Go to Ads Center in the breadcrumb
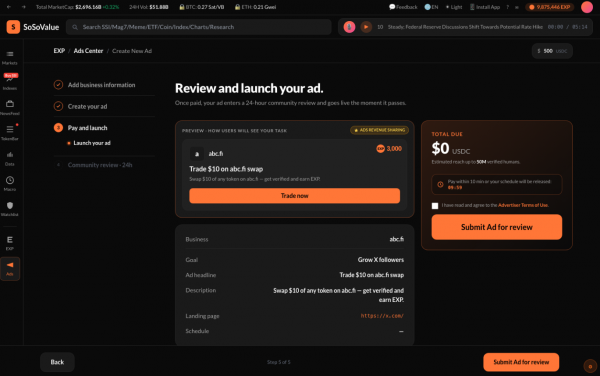 pos(88,51)
